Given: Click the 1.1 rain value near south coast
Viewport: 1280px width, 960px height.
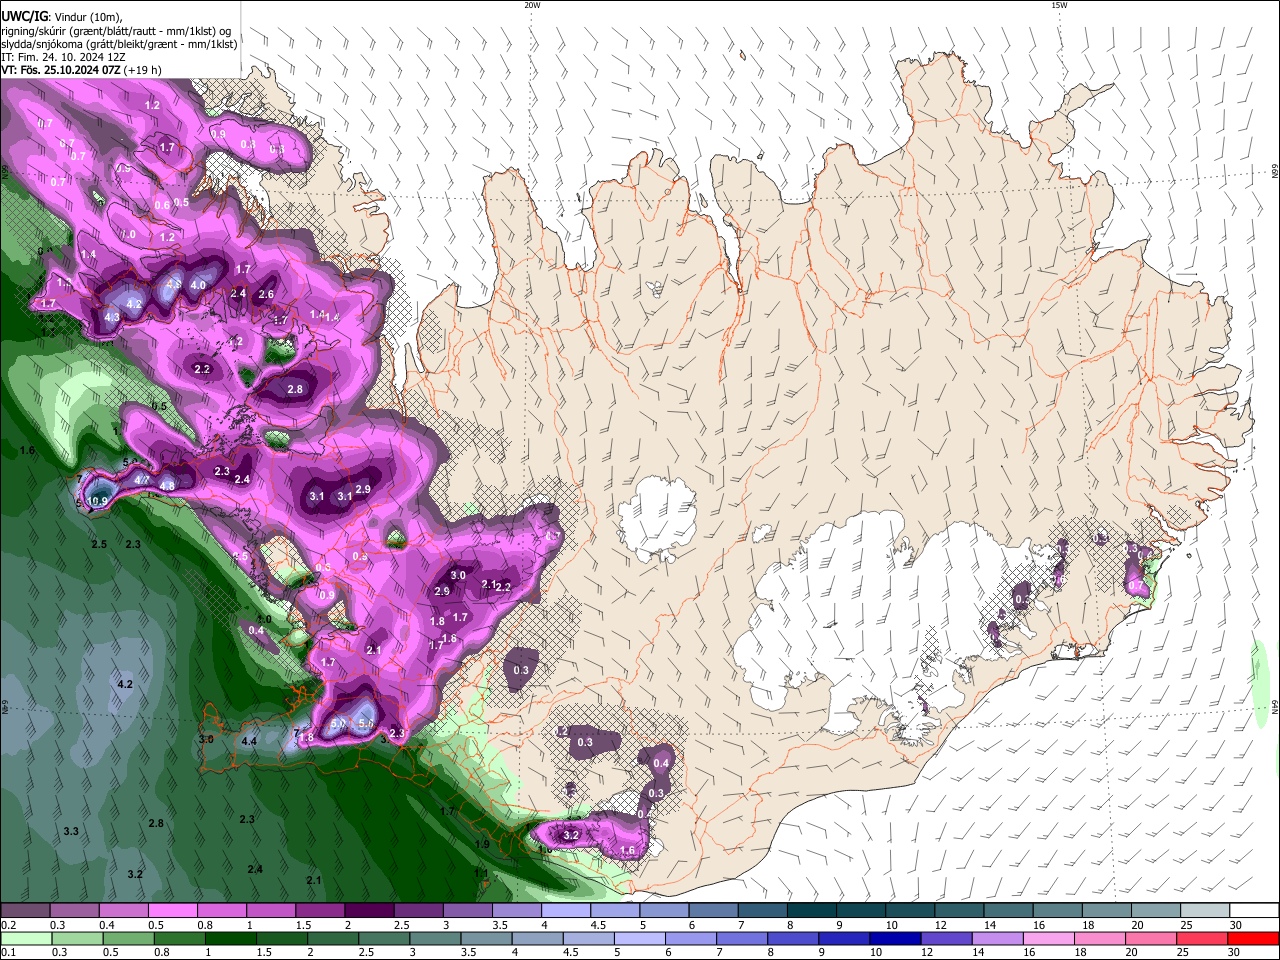Looking at the screenshot, I should pos(481,873).
